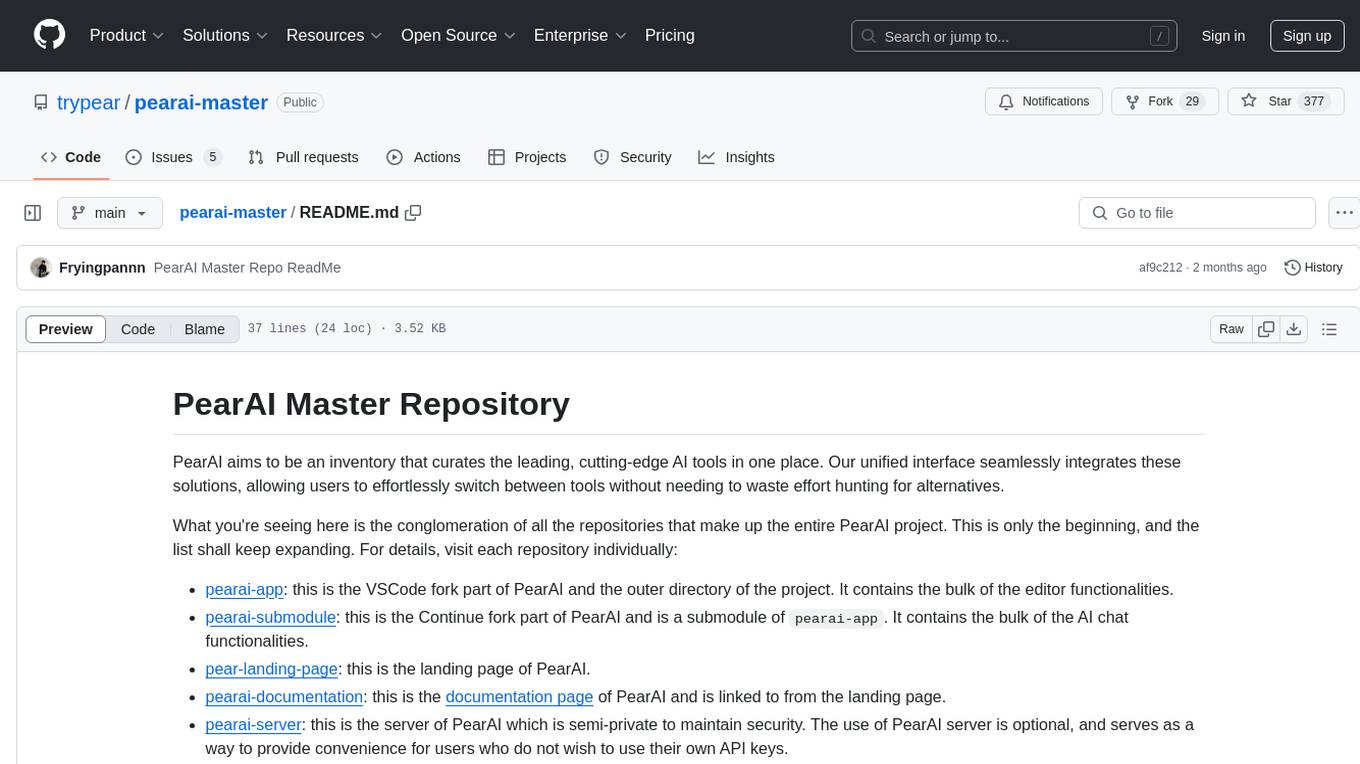Switch to Blame view

(x=205, y=329)
